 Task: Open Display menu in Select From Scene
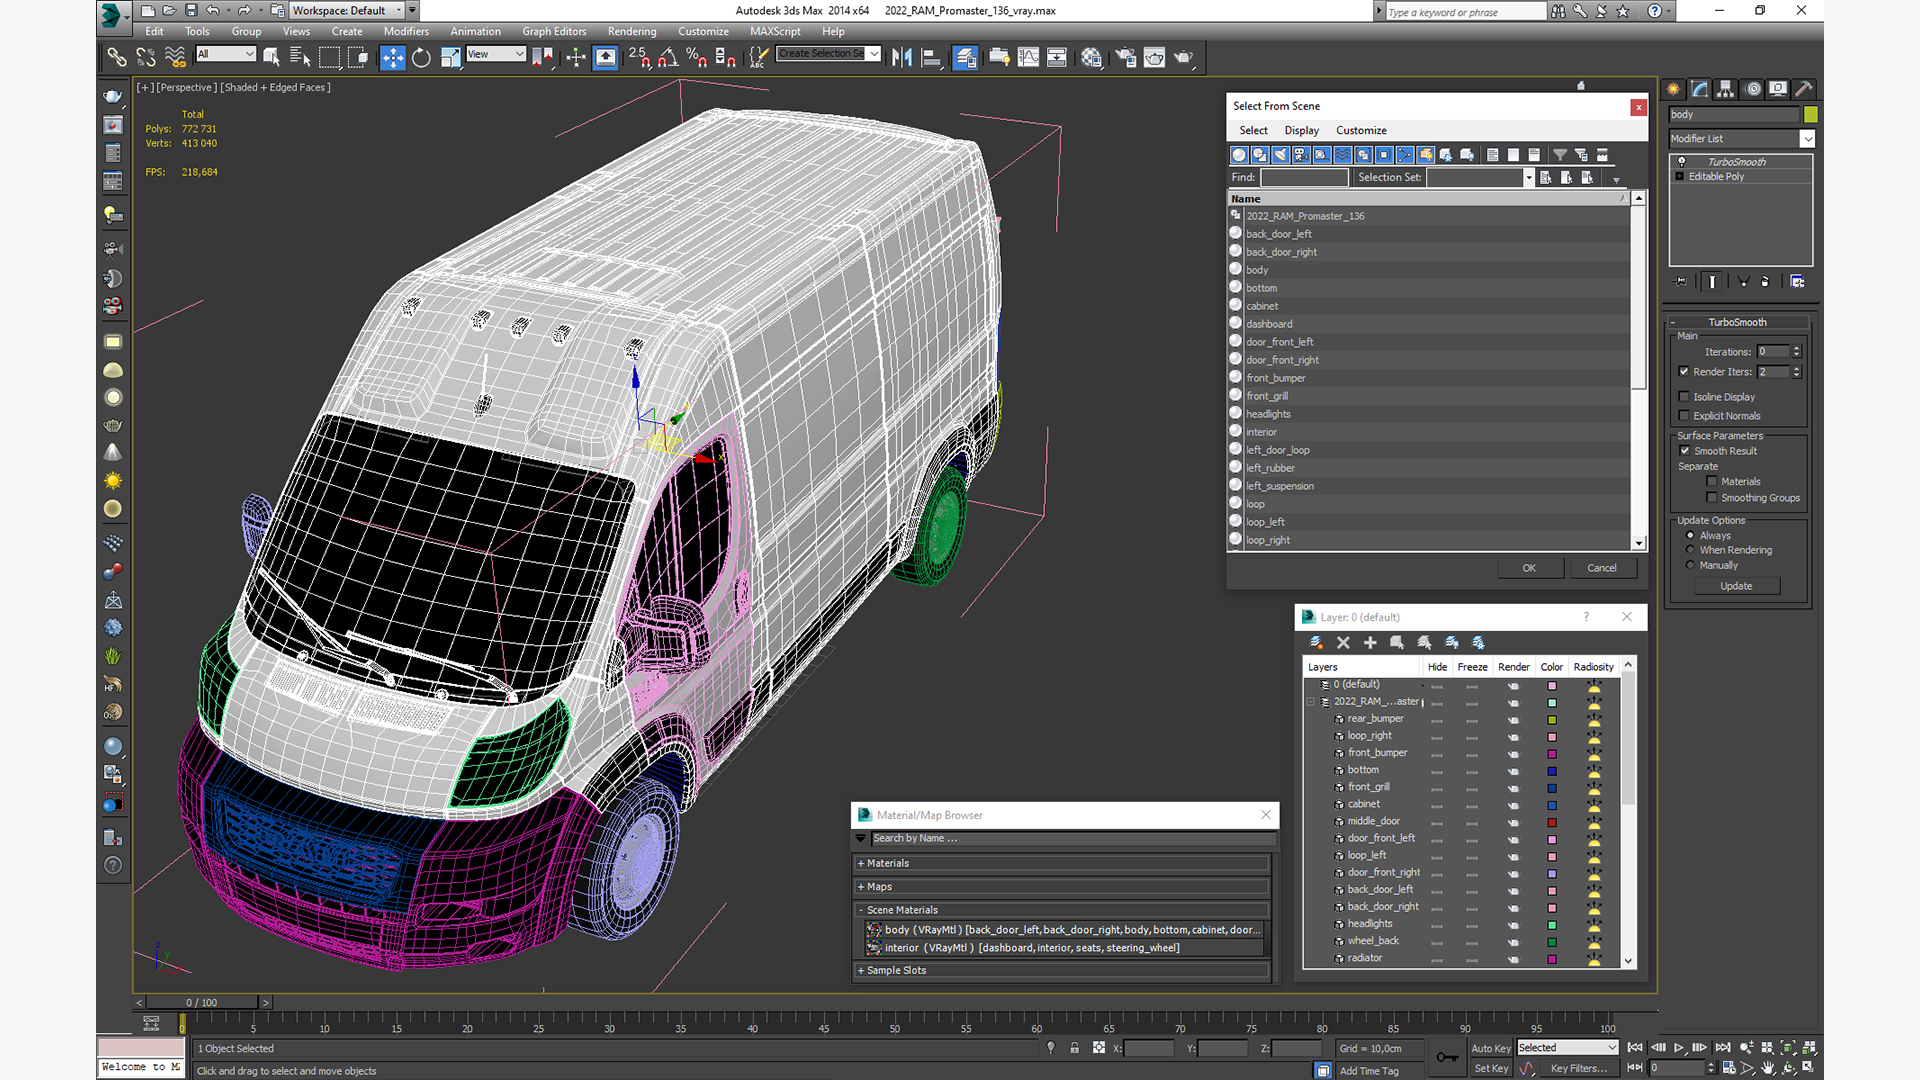click(1301, 131)
